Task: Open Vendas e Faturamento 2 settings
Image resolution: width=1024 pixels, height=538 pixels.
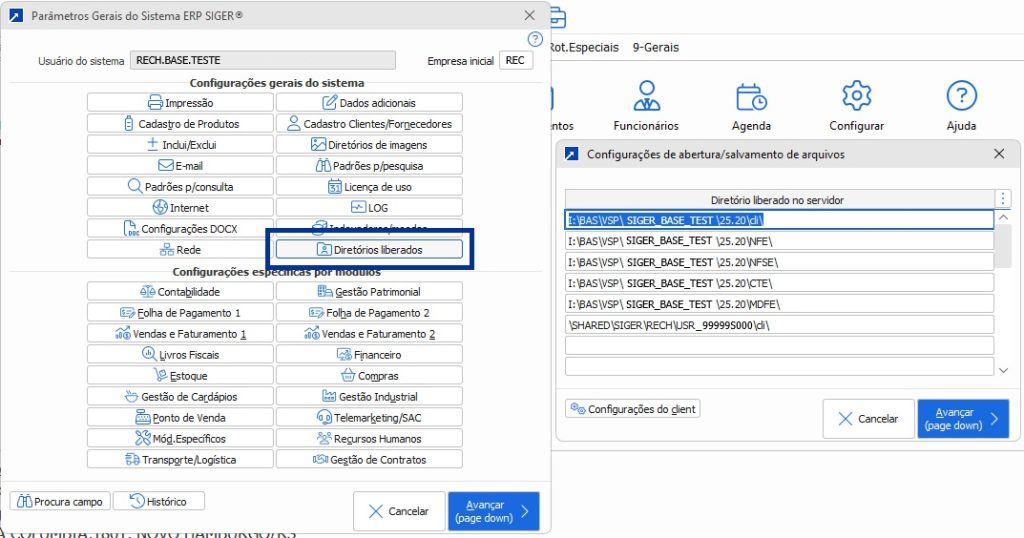Action: pos(369,333)
